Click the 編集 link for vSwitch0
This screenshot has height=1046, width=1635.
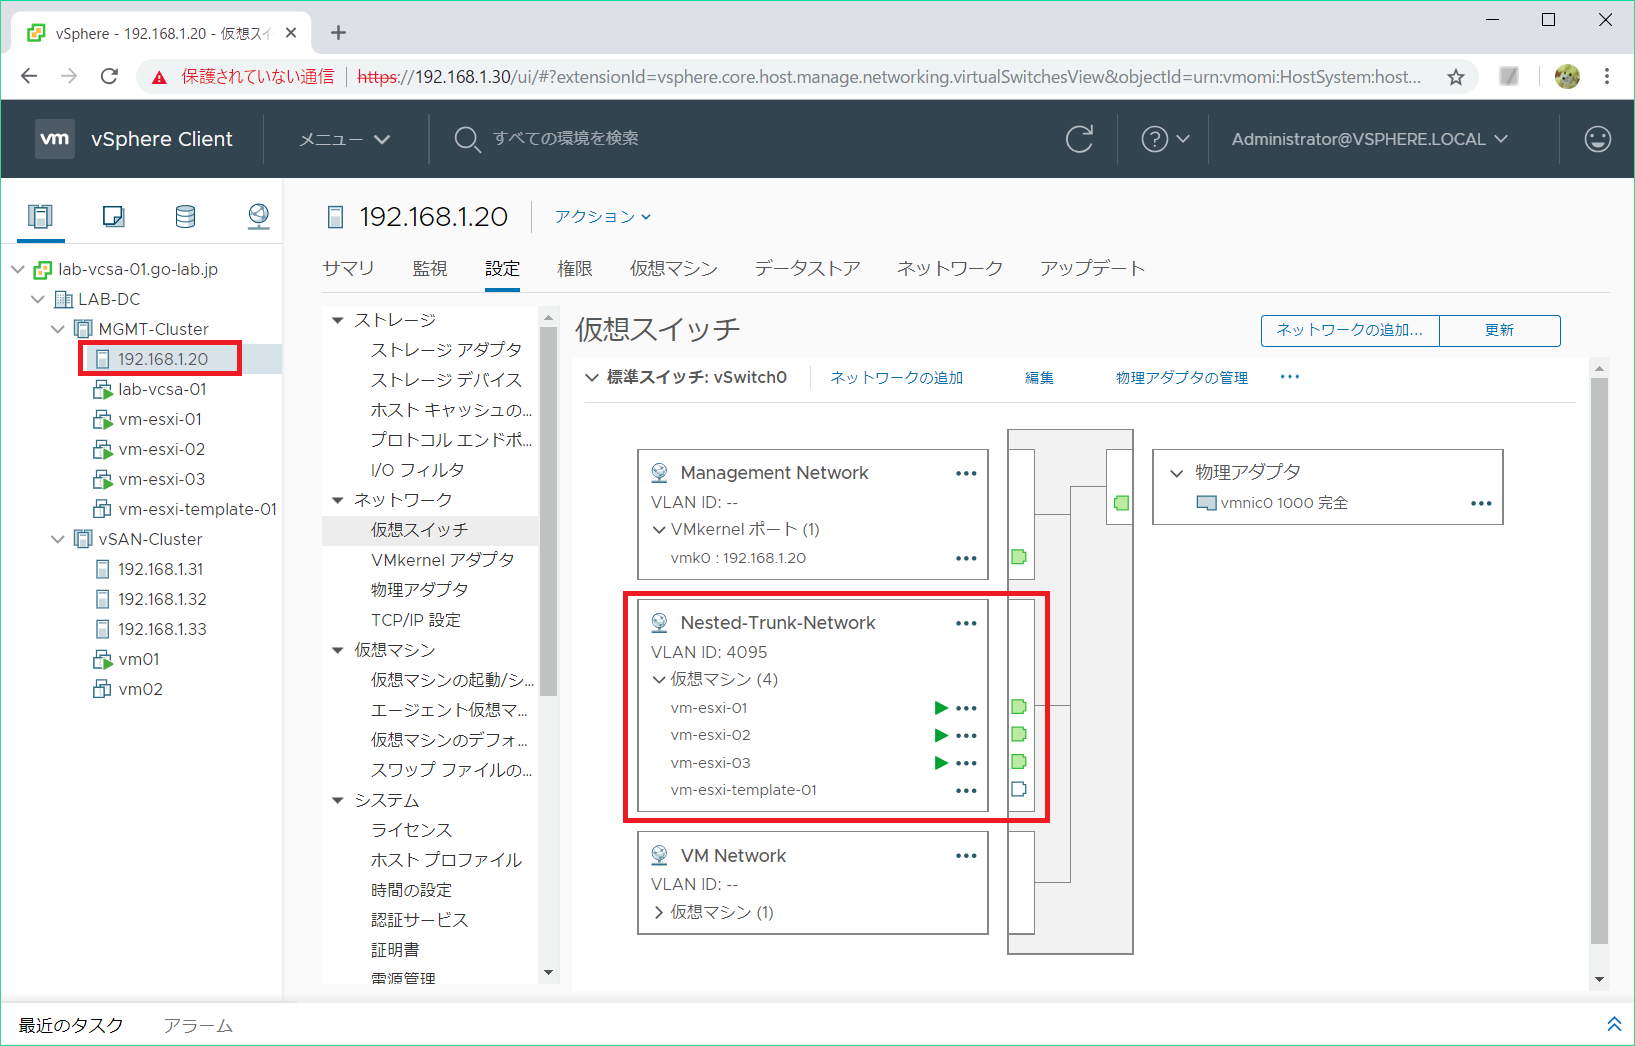[1039, 377]
